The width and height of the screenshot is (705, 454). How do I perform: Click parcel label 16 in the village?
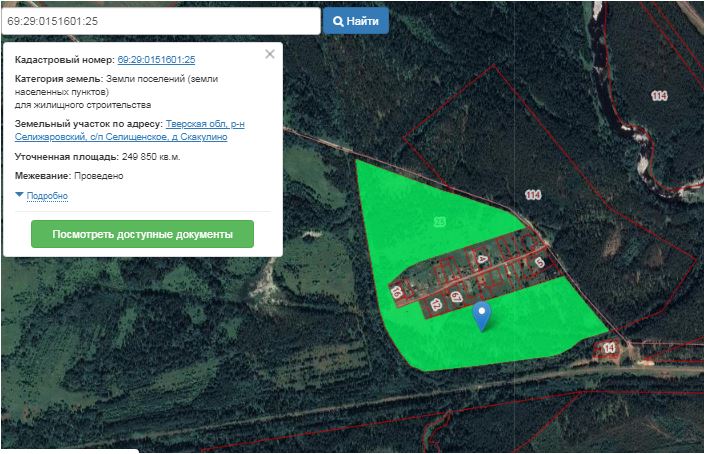pyautogui.click(x=397, y=292)
